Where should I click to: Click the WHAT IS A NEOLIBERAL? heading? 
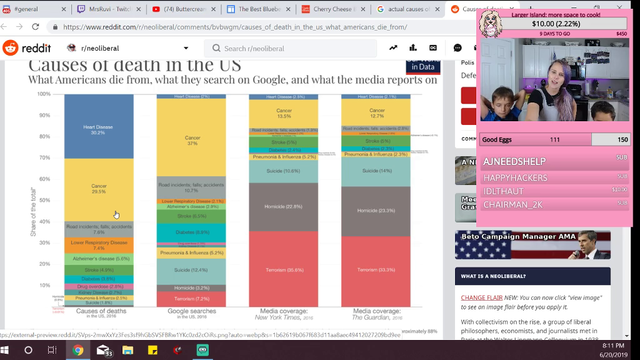(x=493, y=276)
